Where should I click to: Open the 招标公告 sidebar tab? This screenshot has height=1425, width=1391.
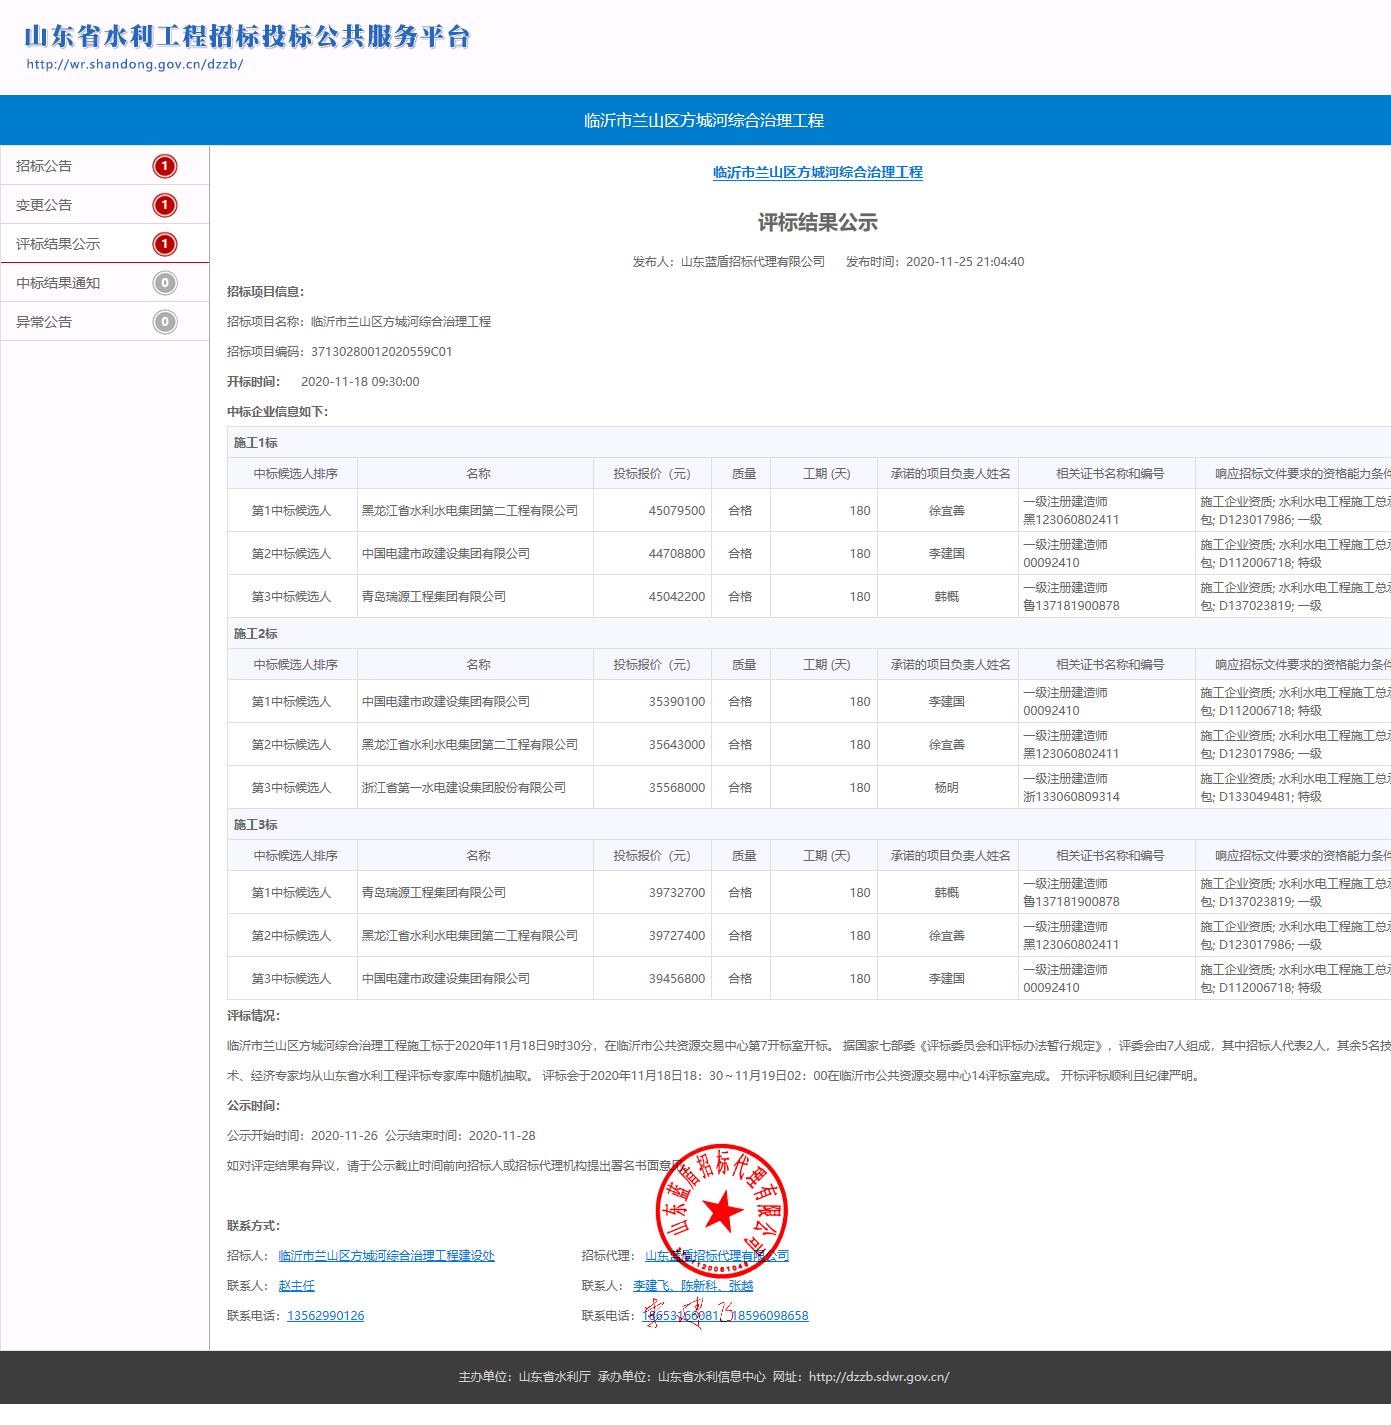104,166
